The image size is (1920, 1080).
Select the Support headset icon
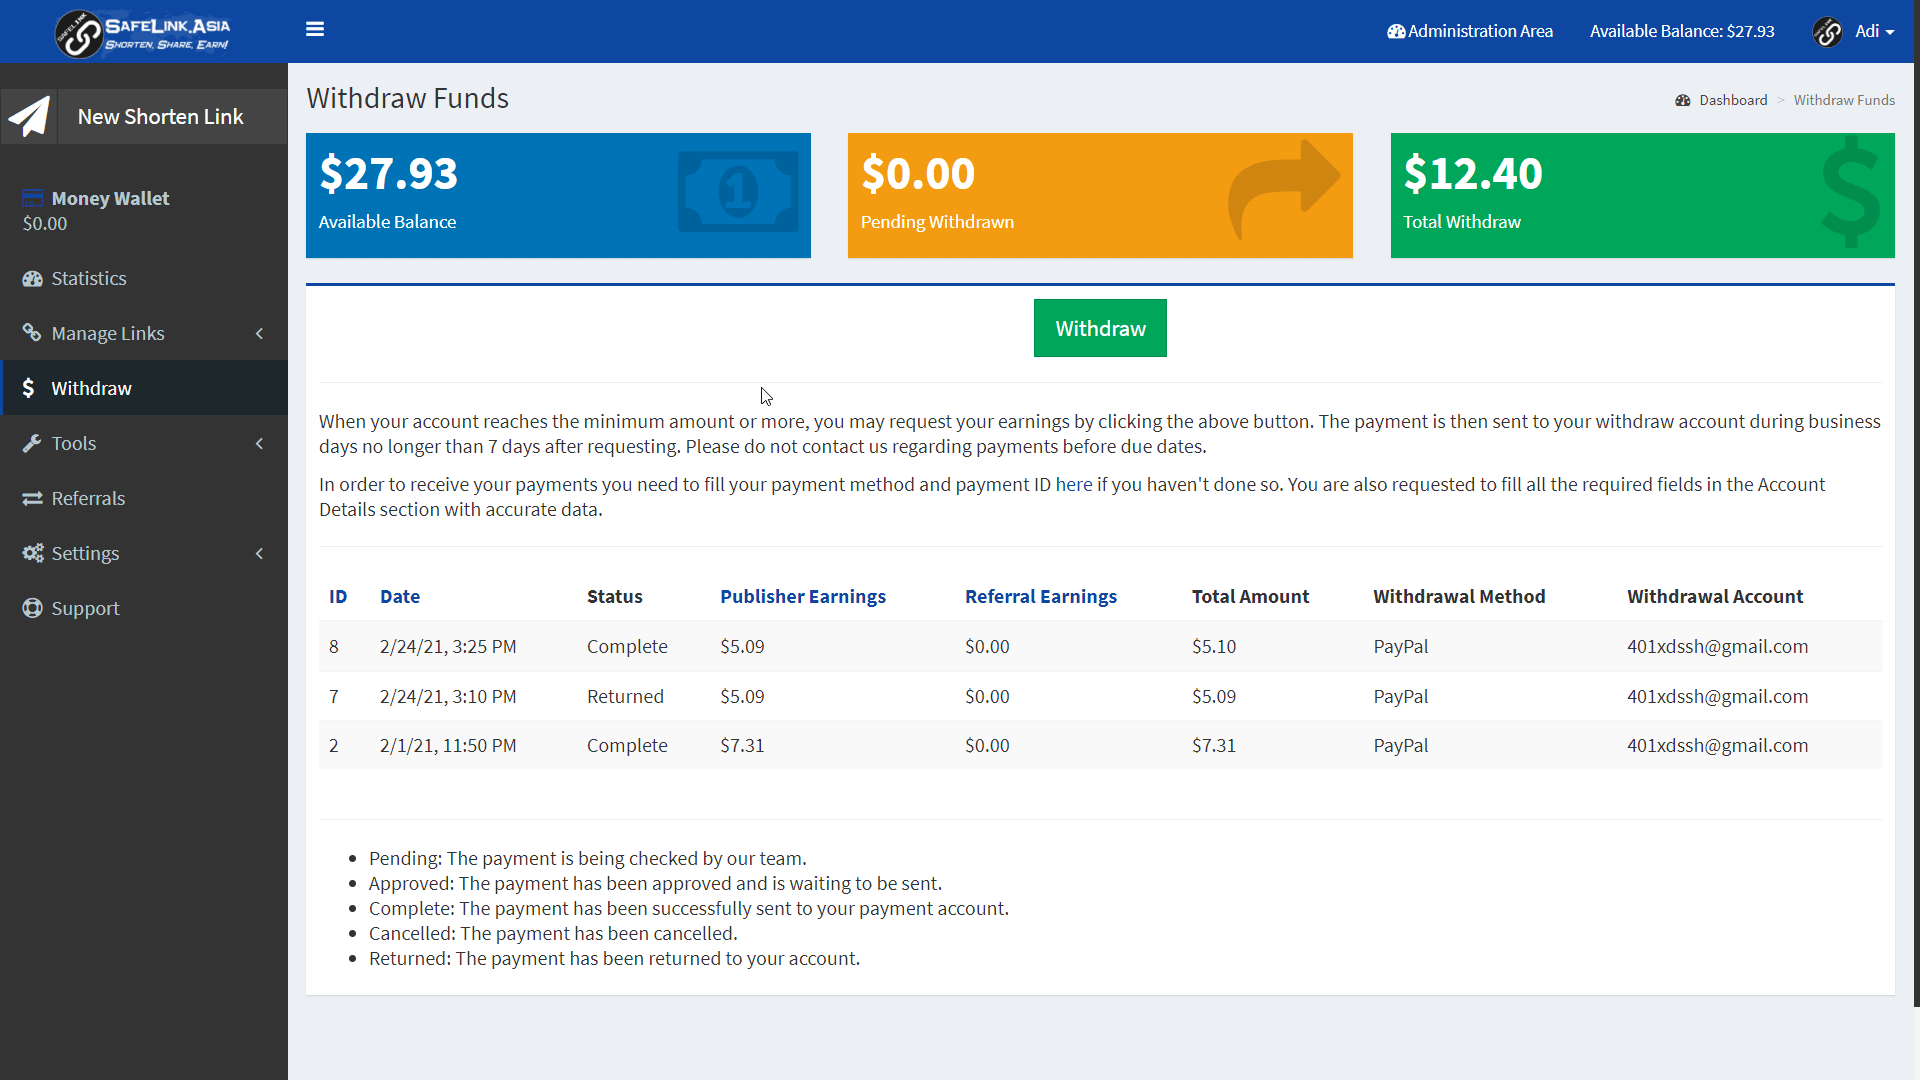click(x=31, y=608)
